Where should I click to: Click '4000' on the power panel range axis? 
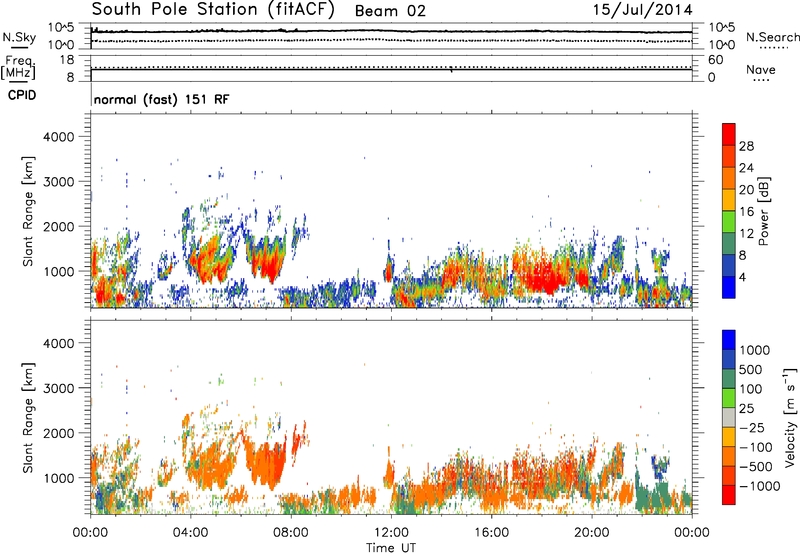click(58, 137)
